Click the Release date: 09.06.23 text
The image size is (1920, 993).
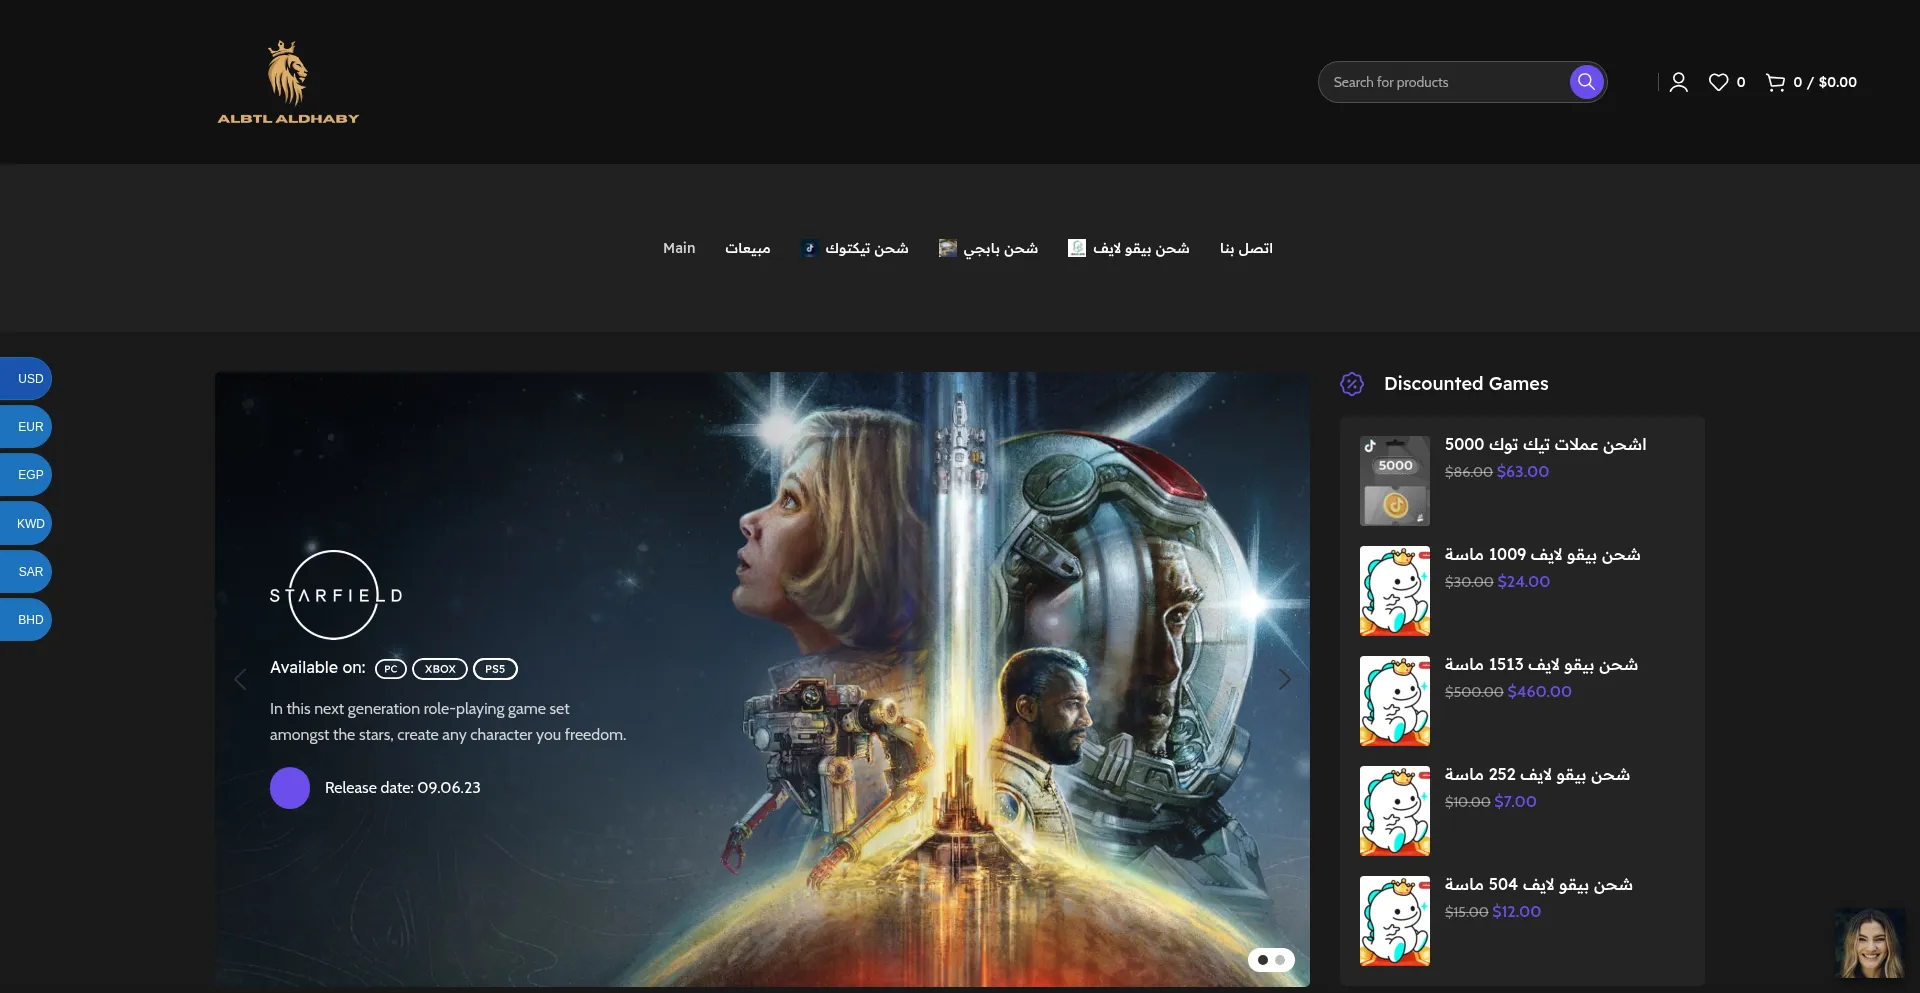coord(403,788)
